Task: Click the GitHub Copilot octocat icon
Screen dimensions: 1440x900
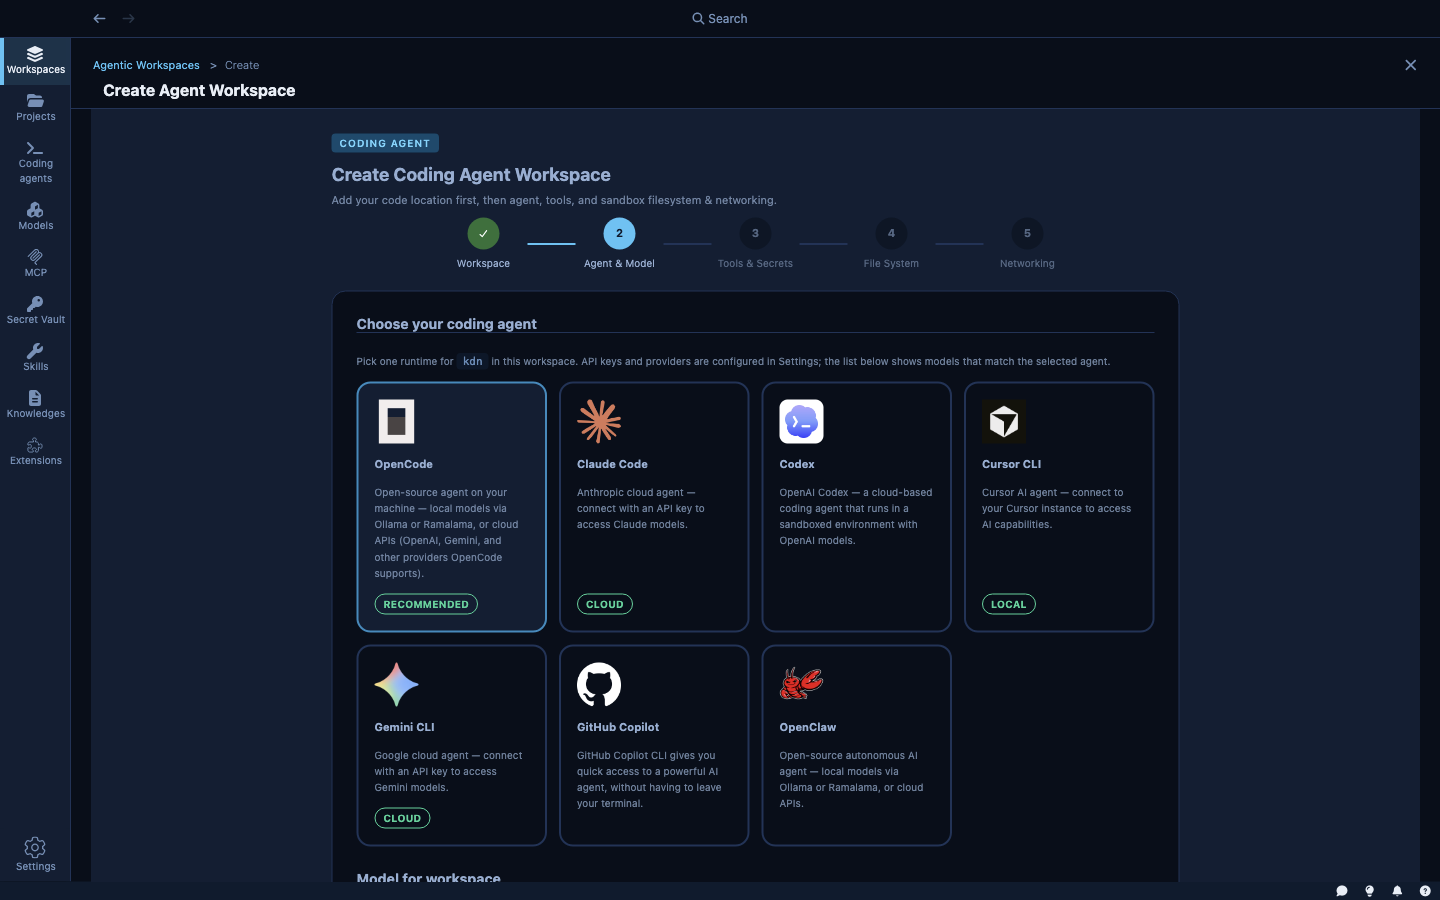Action: coord(599,685)
